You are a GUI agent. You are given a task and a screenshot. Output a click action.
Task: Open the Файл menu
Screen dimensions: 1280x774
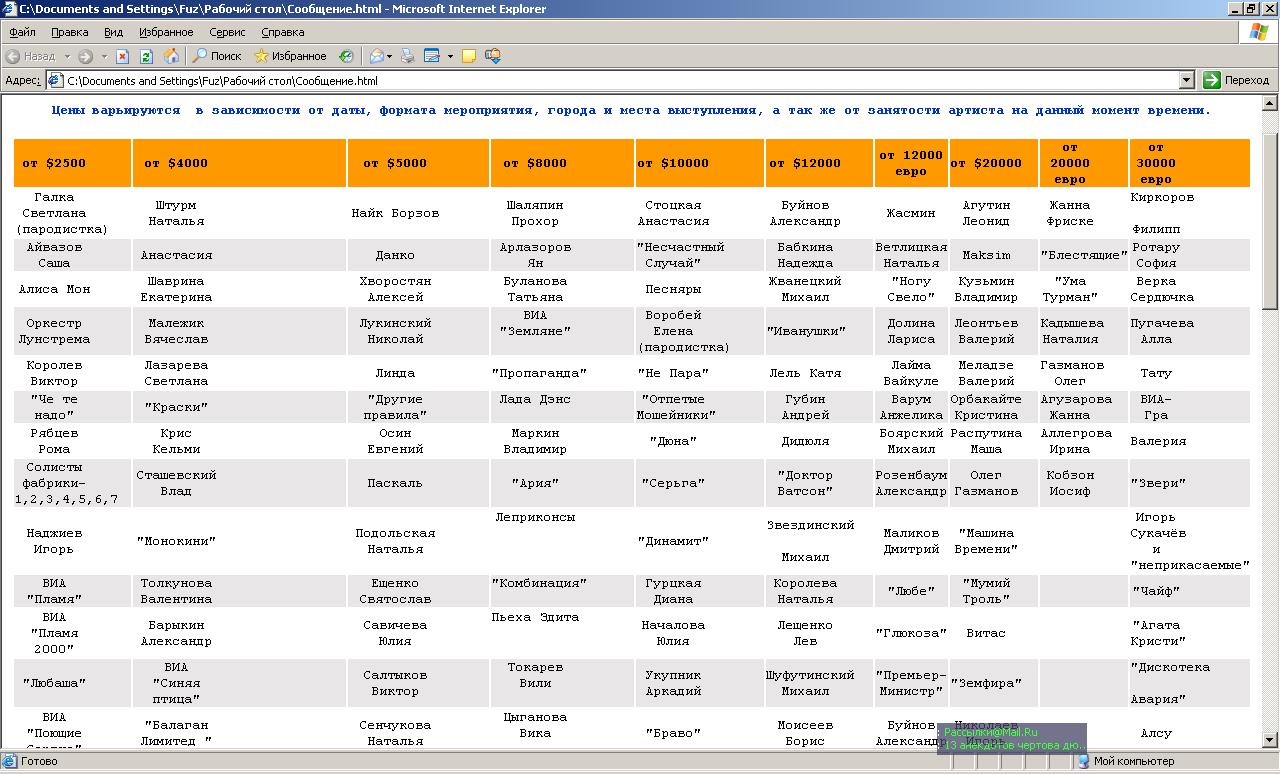[22, 32]
